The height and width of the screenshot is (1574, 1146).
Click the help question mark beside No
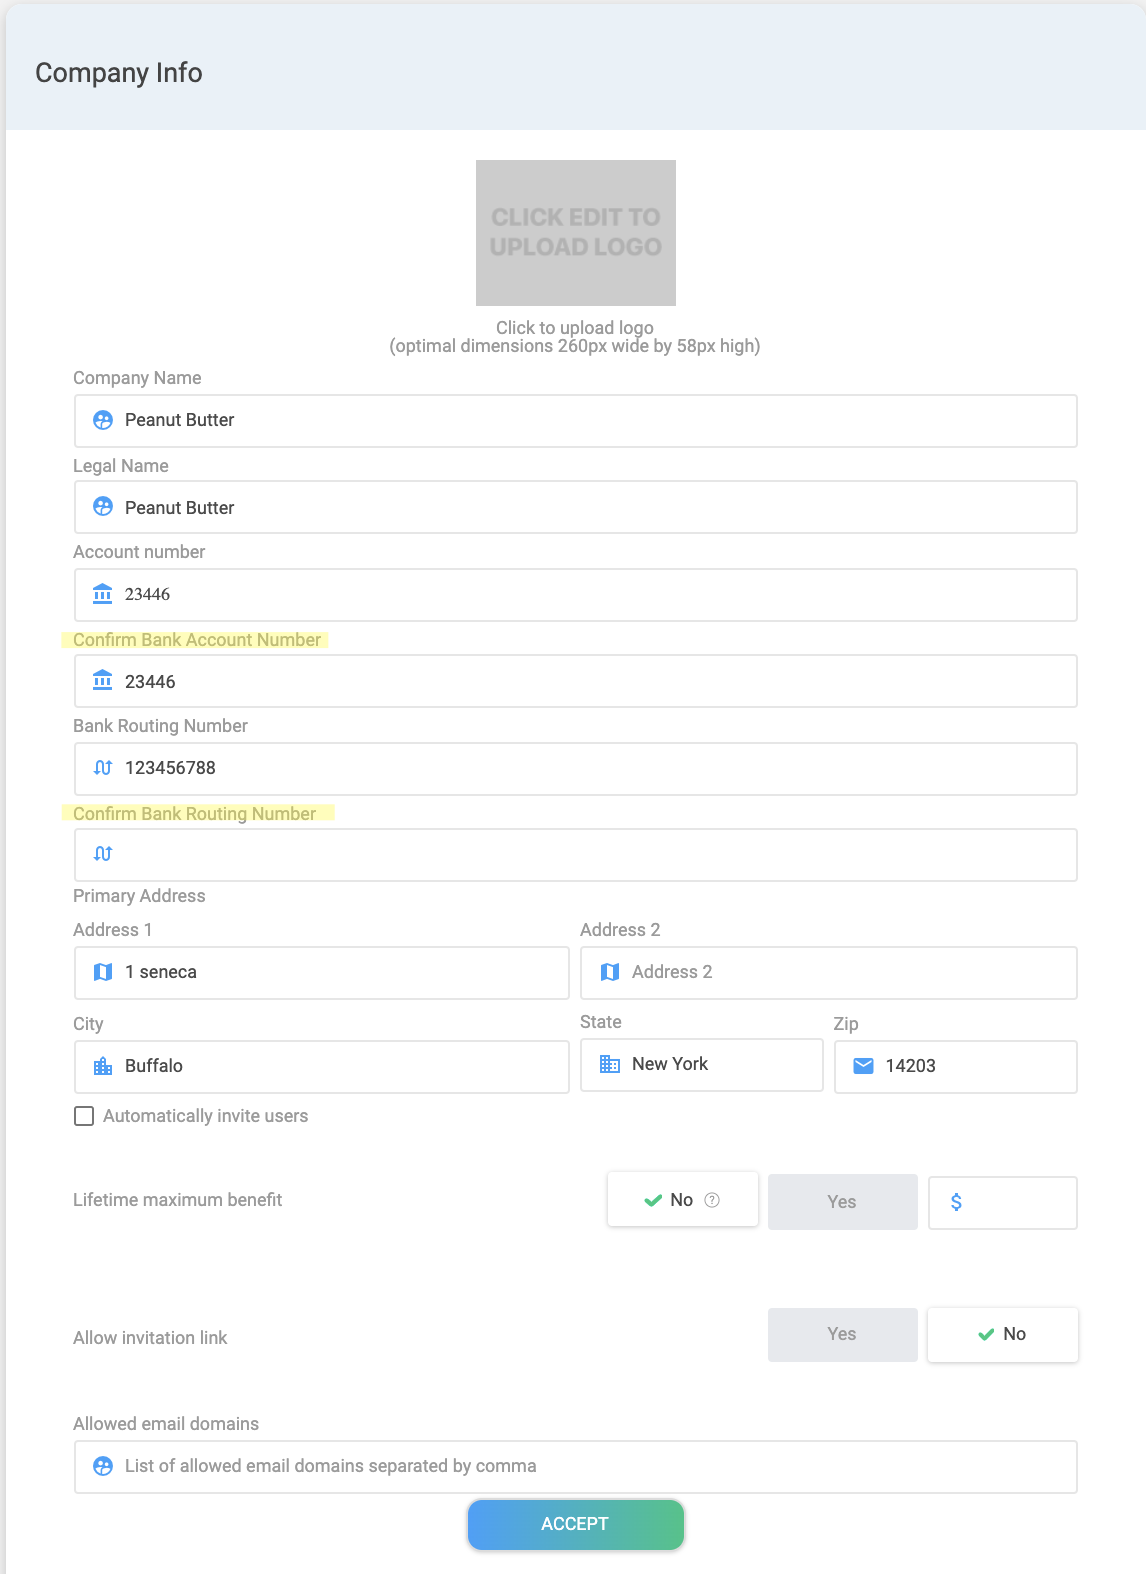[x=712, y=1200]
